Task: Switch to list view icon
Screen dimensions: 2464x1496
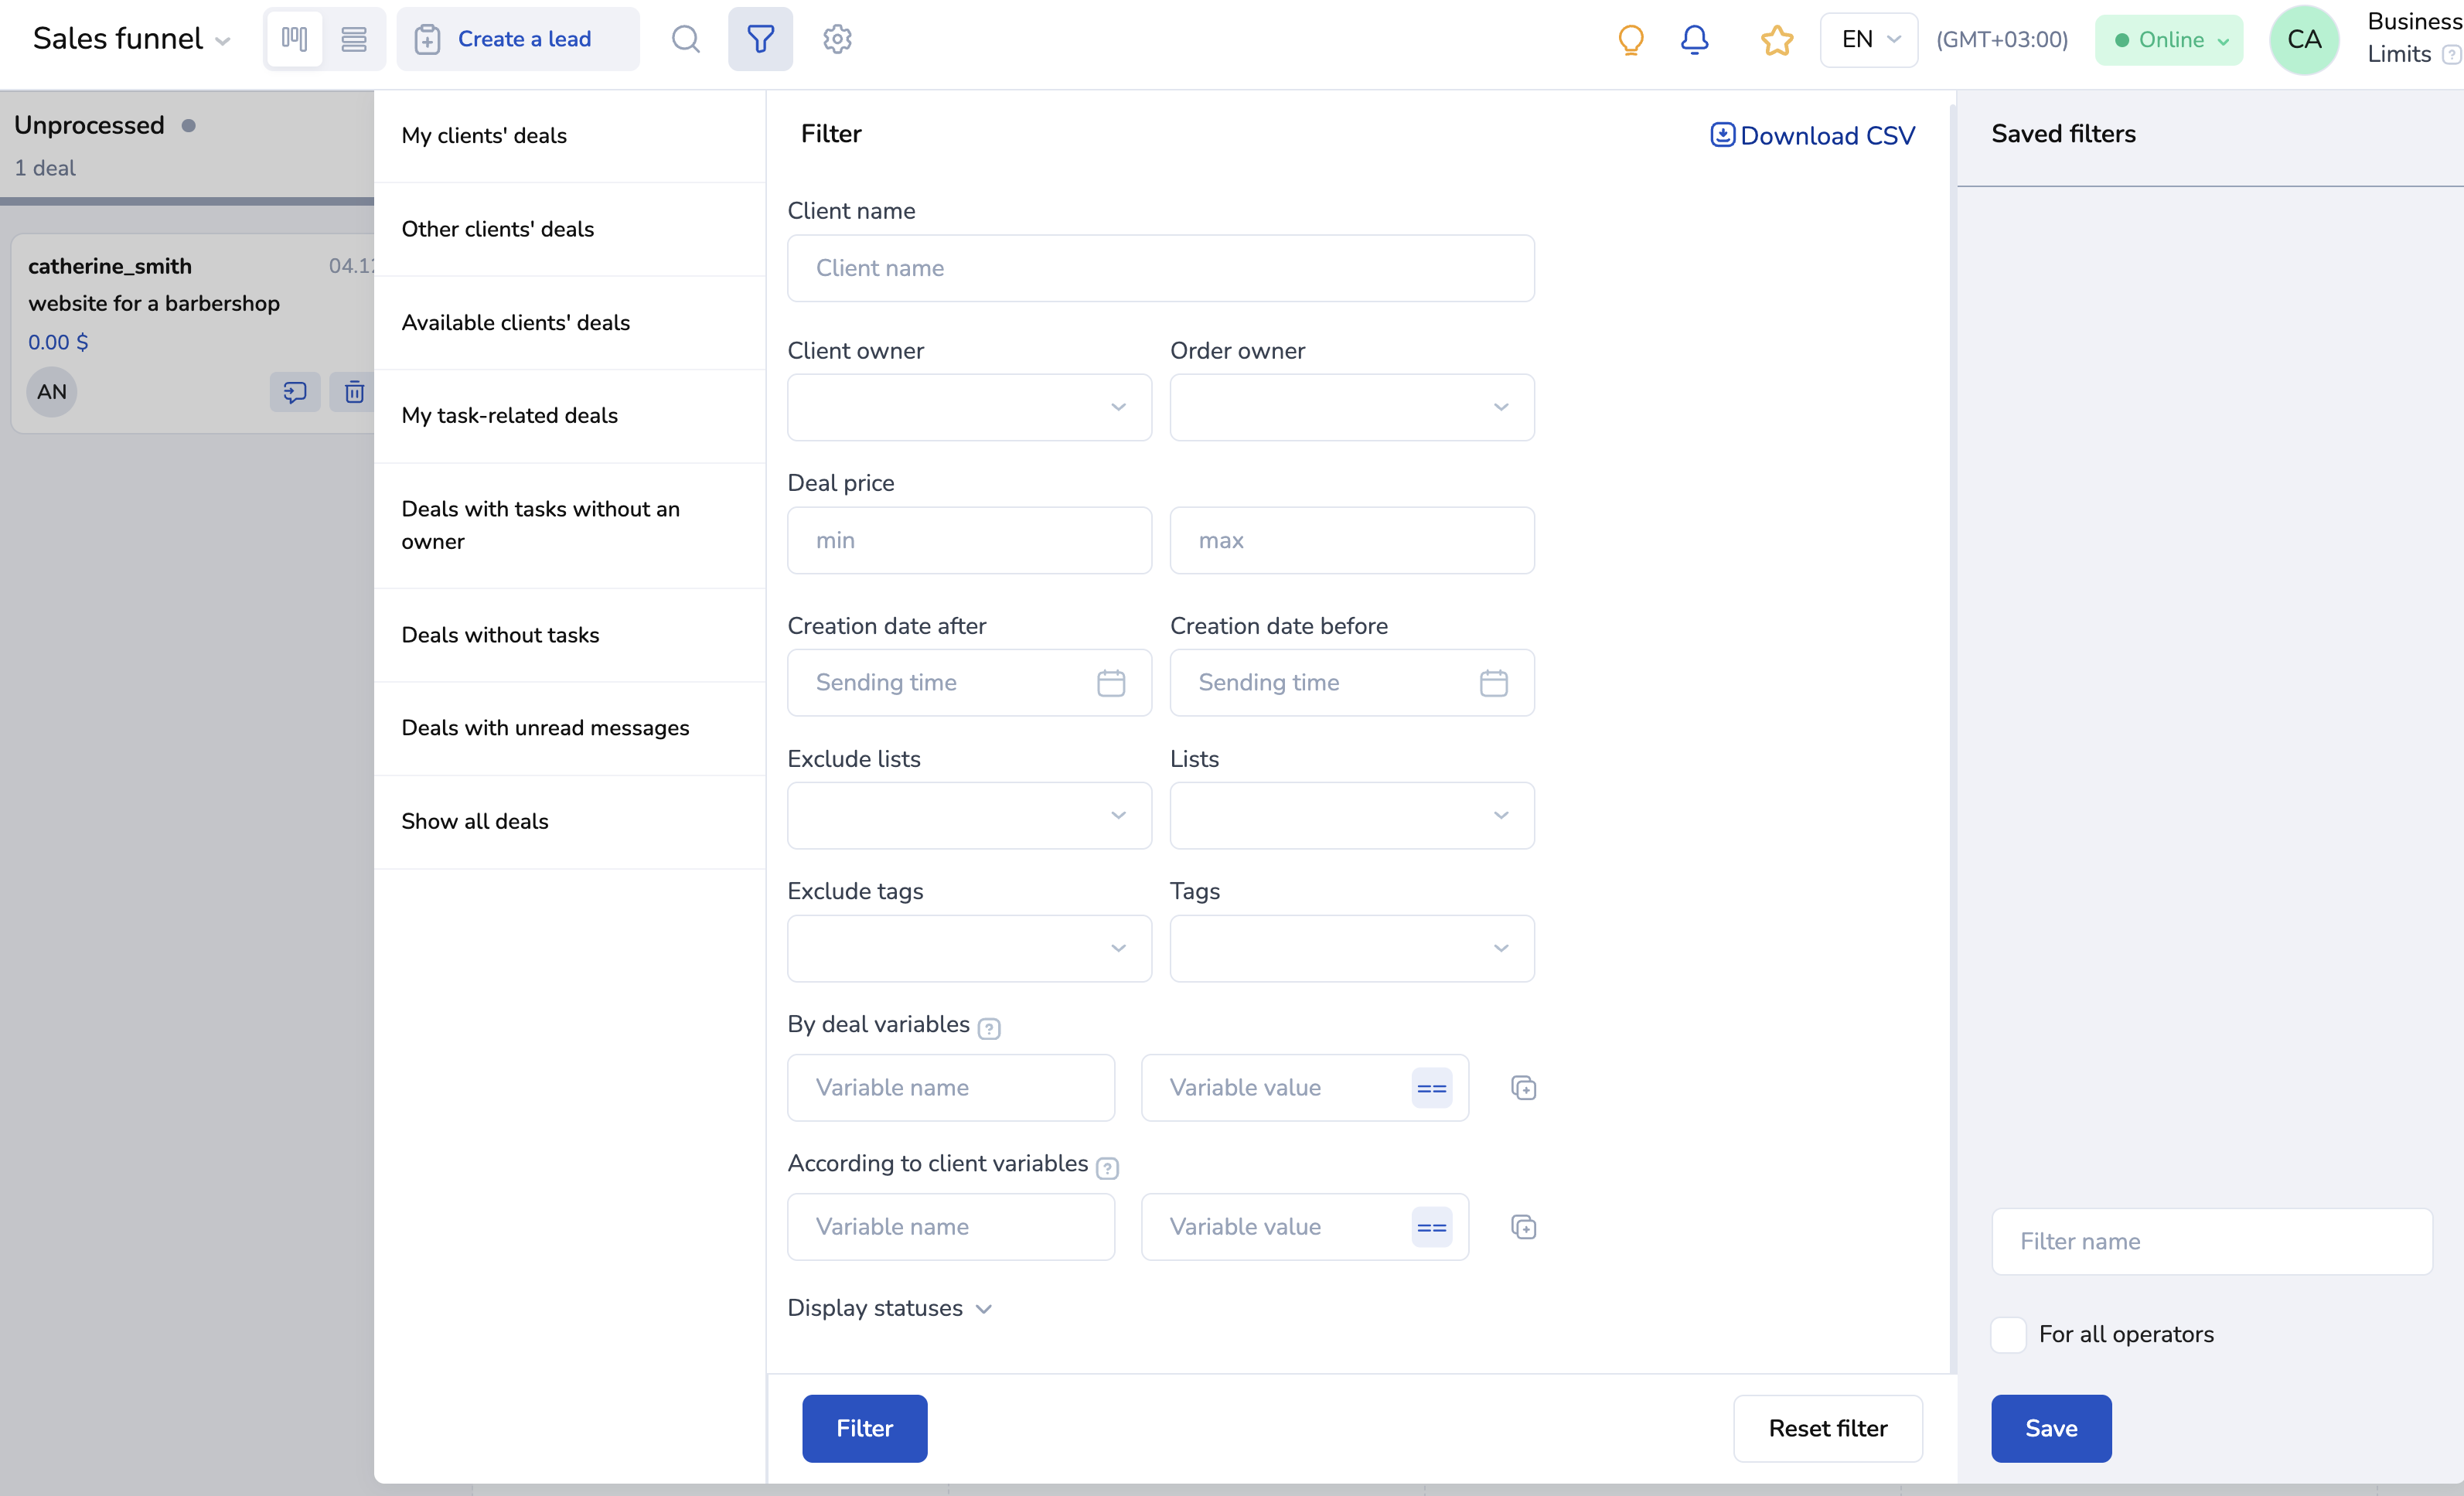Action: tap(354, 39)
